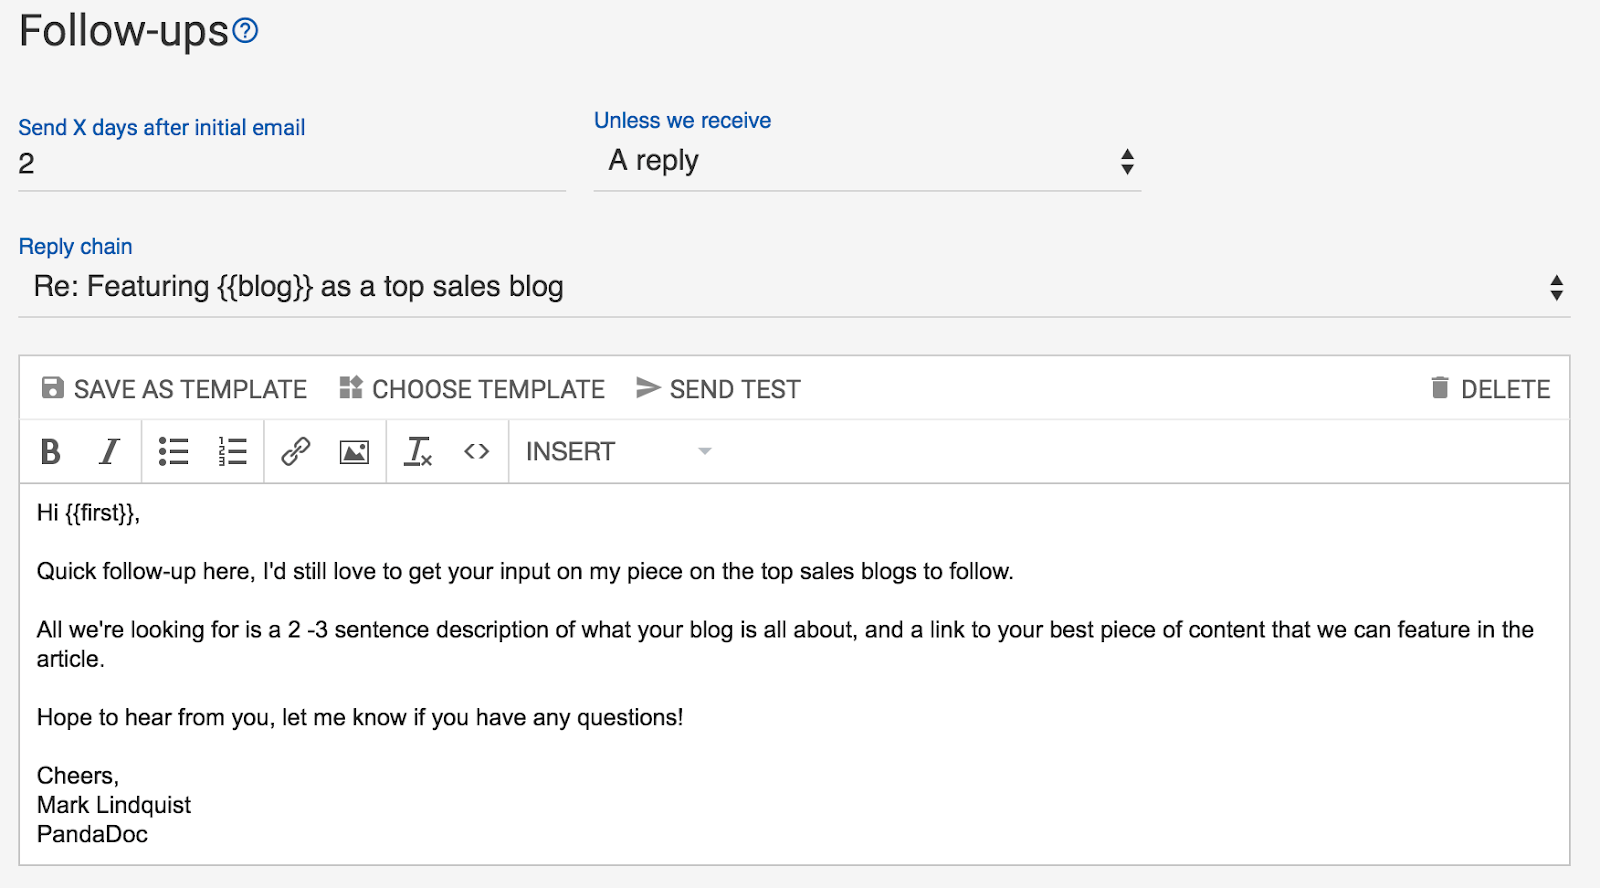Click the 'Cheers,' line in the email
The width and height of the screenshot is (1600, 888).
coord(78,776)
